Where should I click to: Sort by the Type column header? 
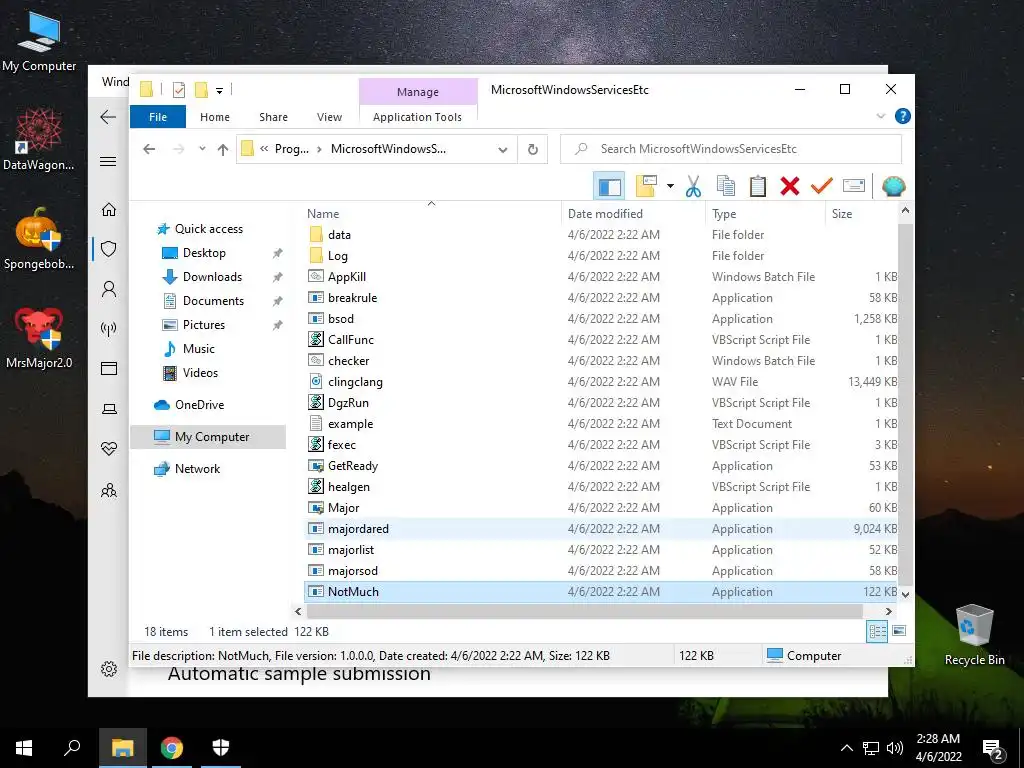click(724, 214)
